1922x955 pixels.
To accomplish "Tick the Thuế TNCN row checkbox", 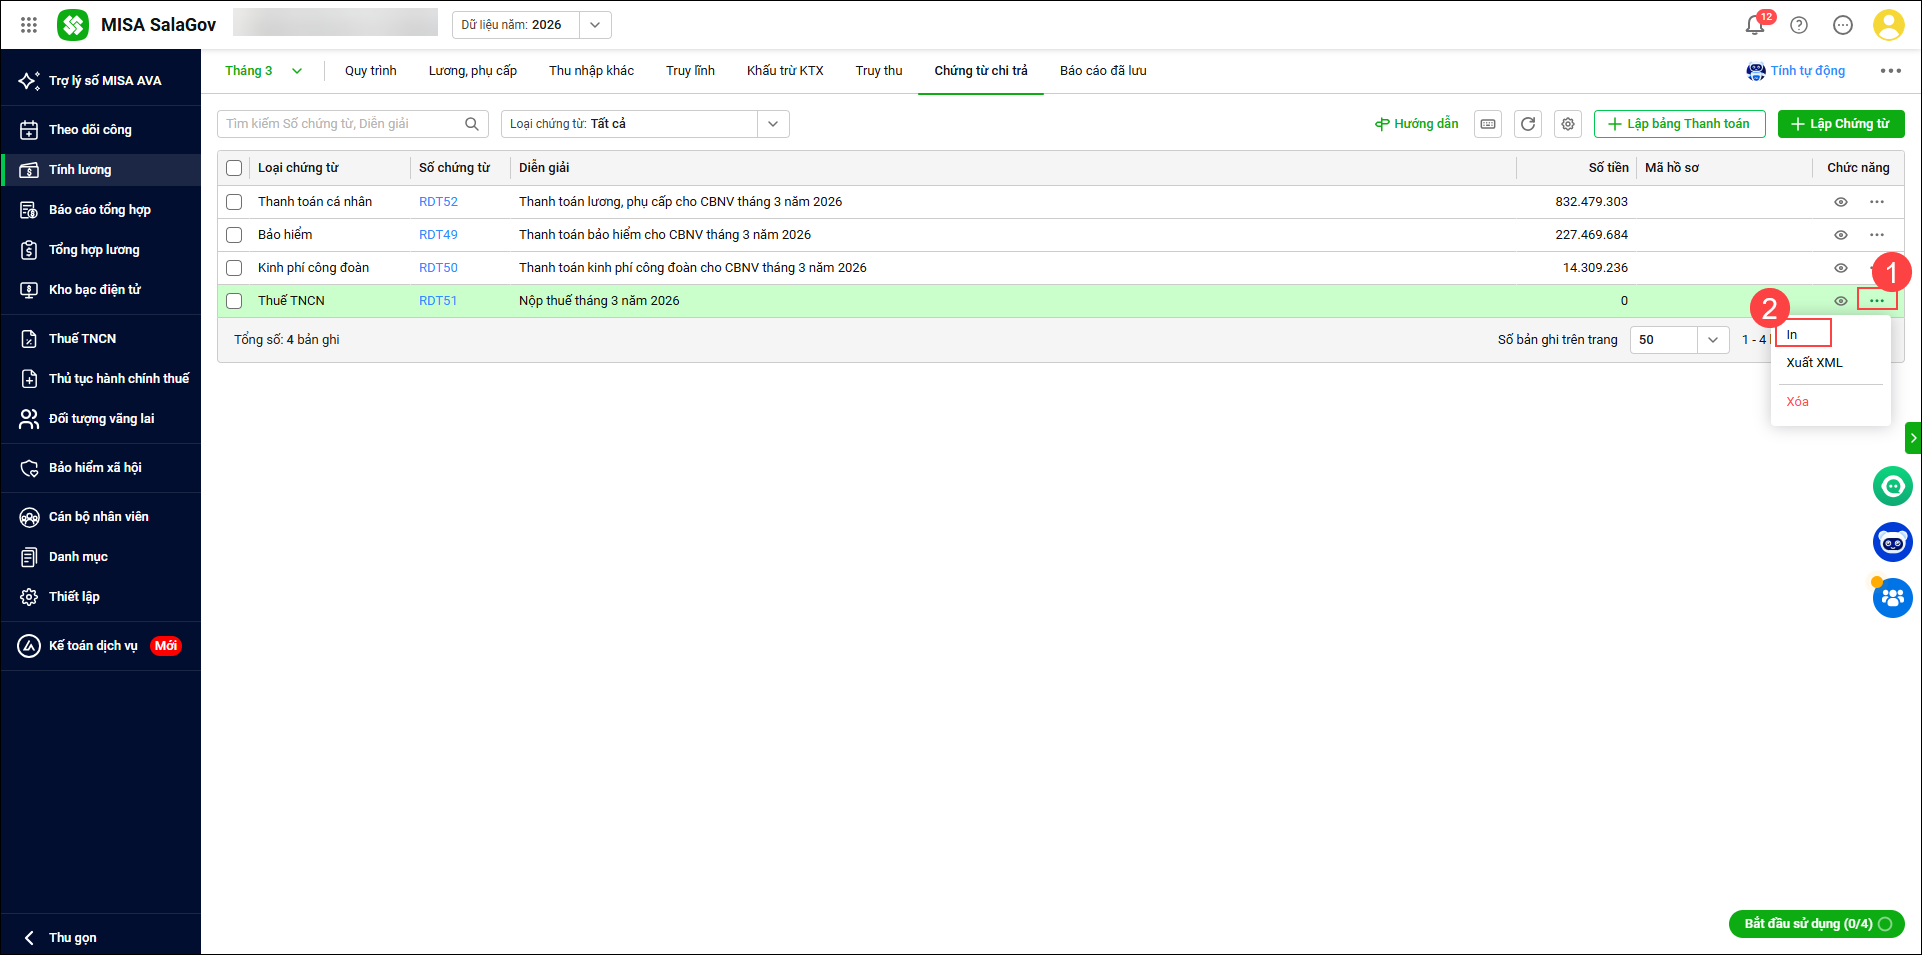I will pos(234,301).
